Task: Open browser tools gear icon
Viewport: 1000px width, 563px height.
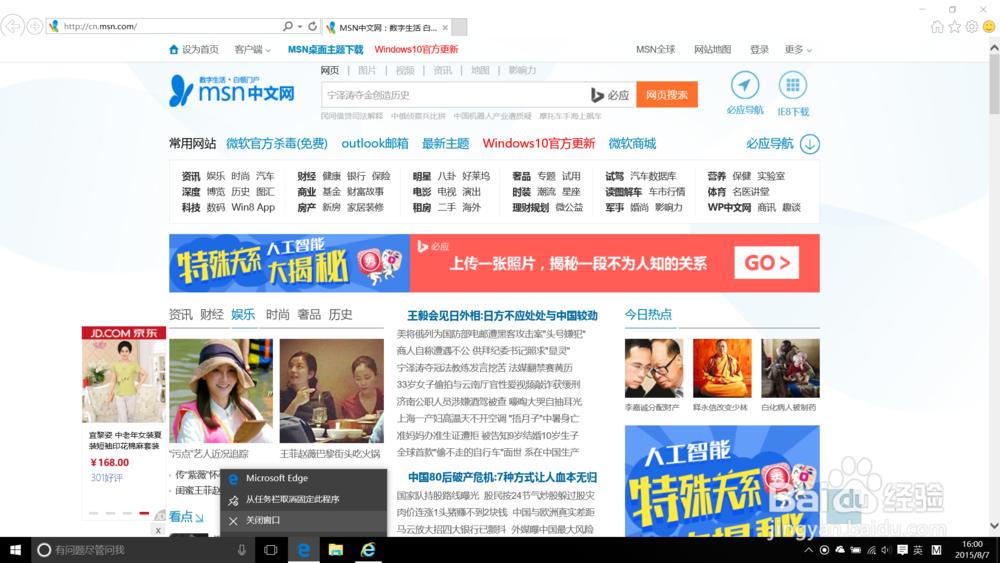Action: 971,27
